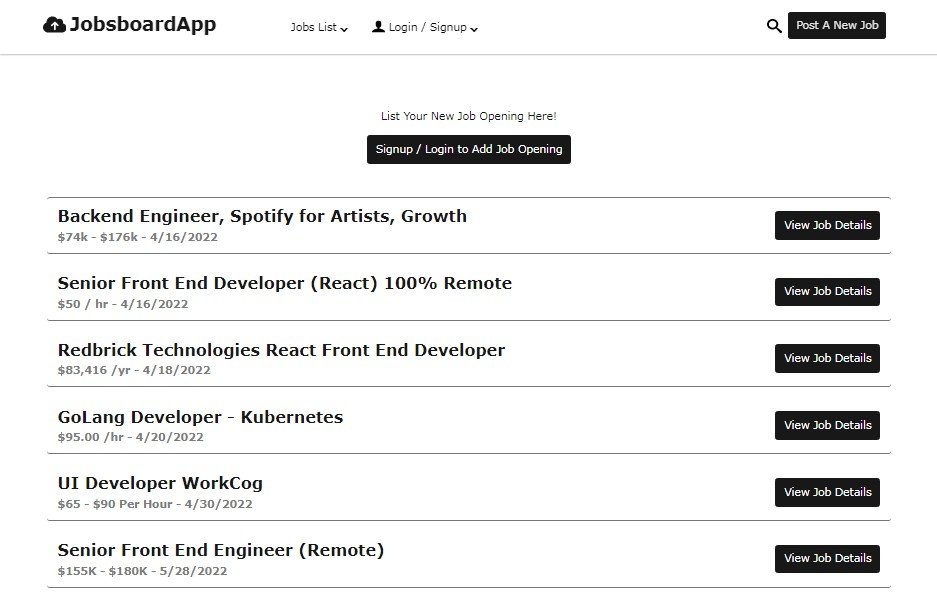View details for the GoLang Developer Kubernetes job

pos(827,425)
